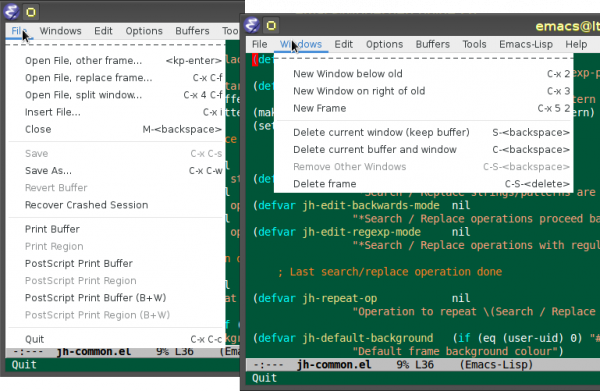Click the dashed tear-off line of Windows menu
This screenshot has width=600, height=391.
click(x=424, y=59)
